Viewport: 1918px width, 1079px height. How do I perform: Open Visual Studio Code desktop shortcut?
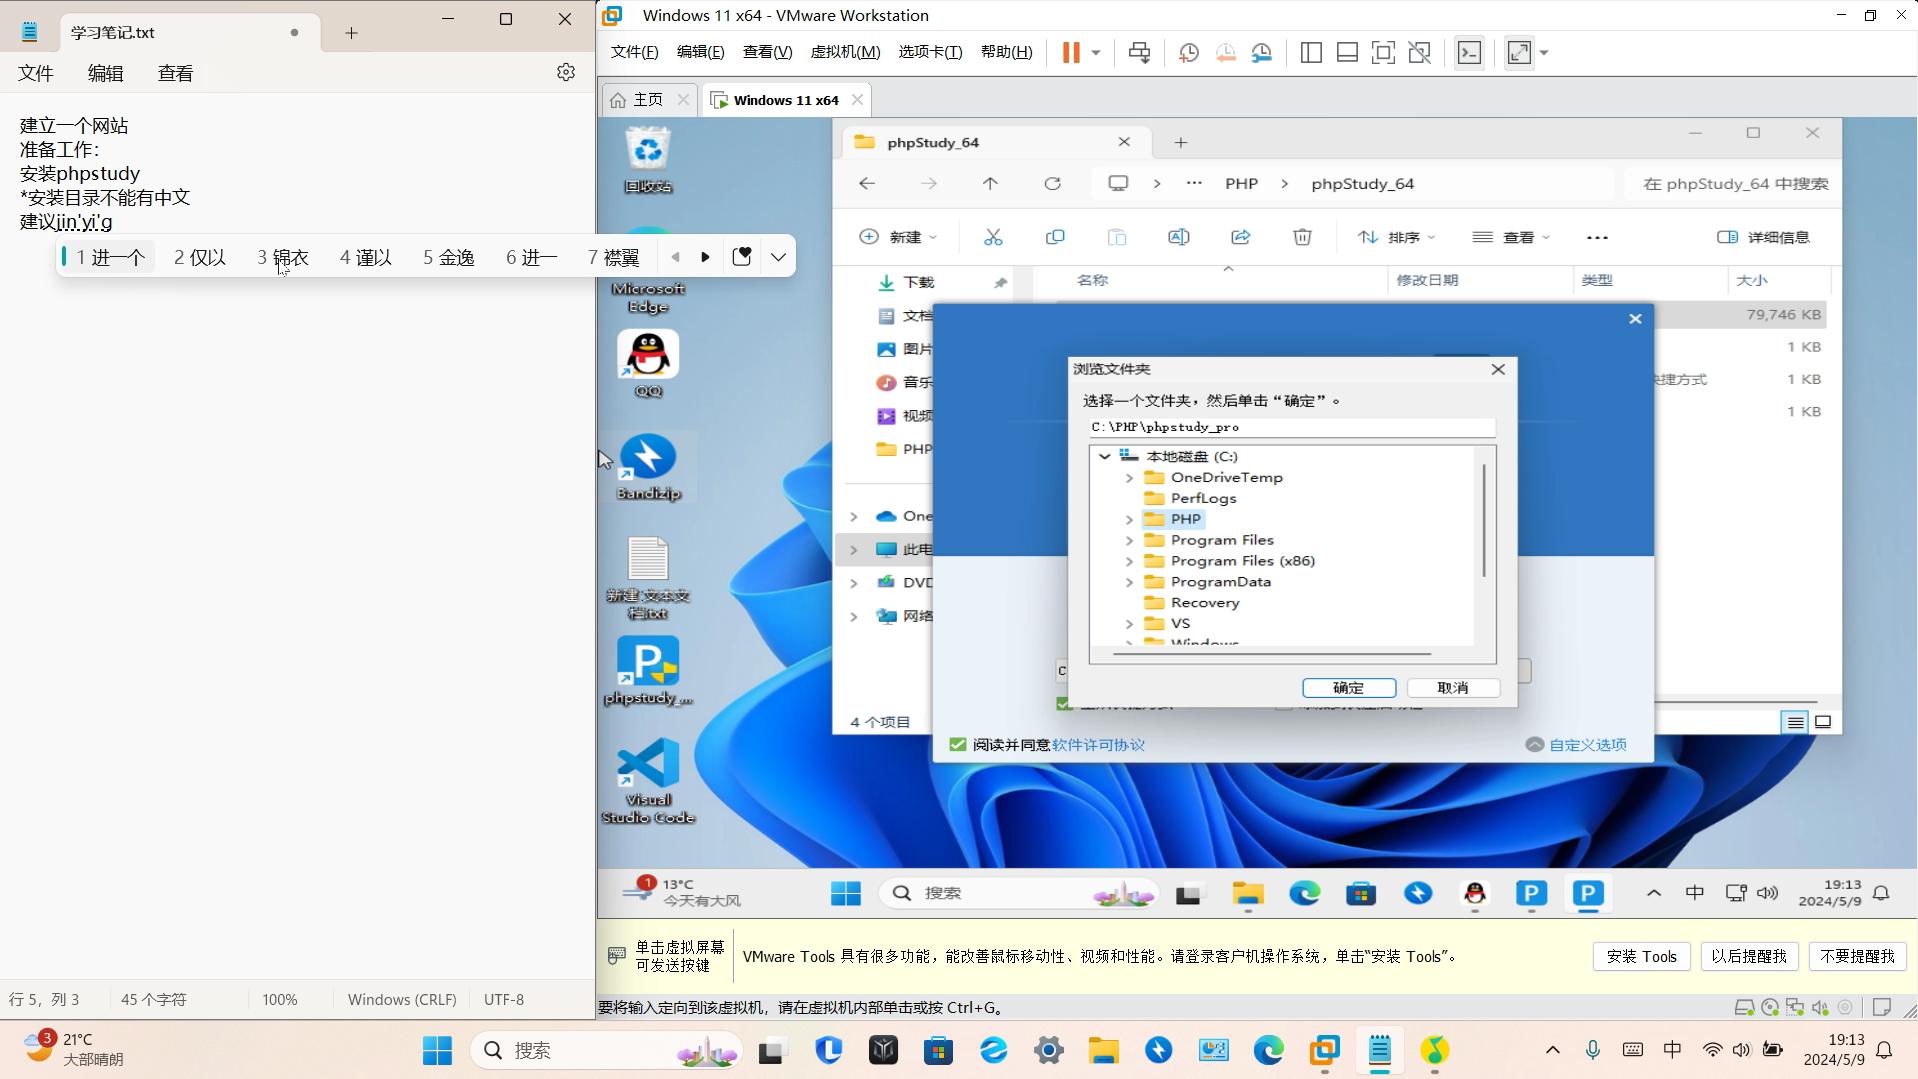click(x=648, y=781)
